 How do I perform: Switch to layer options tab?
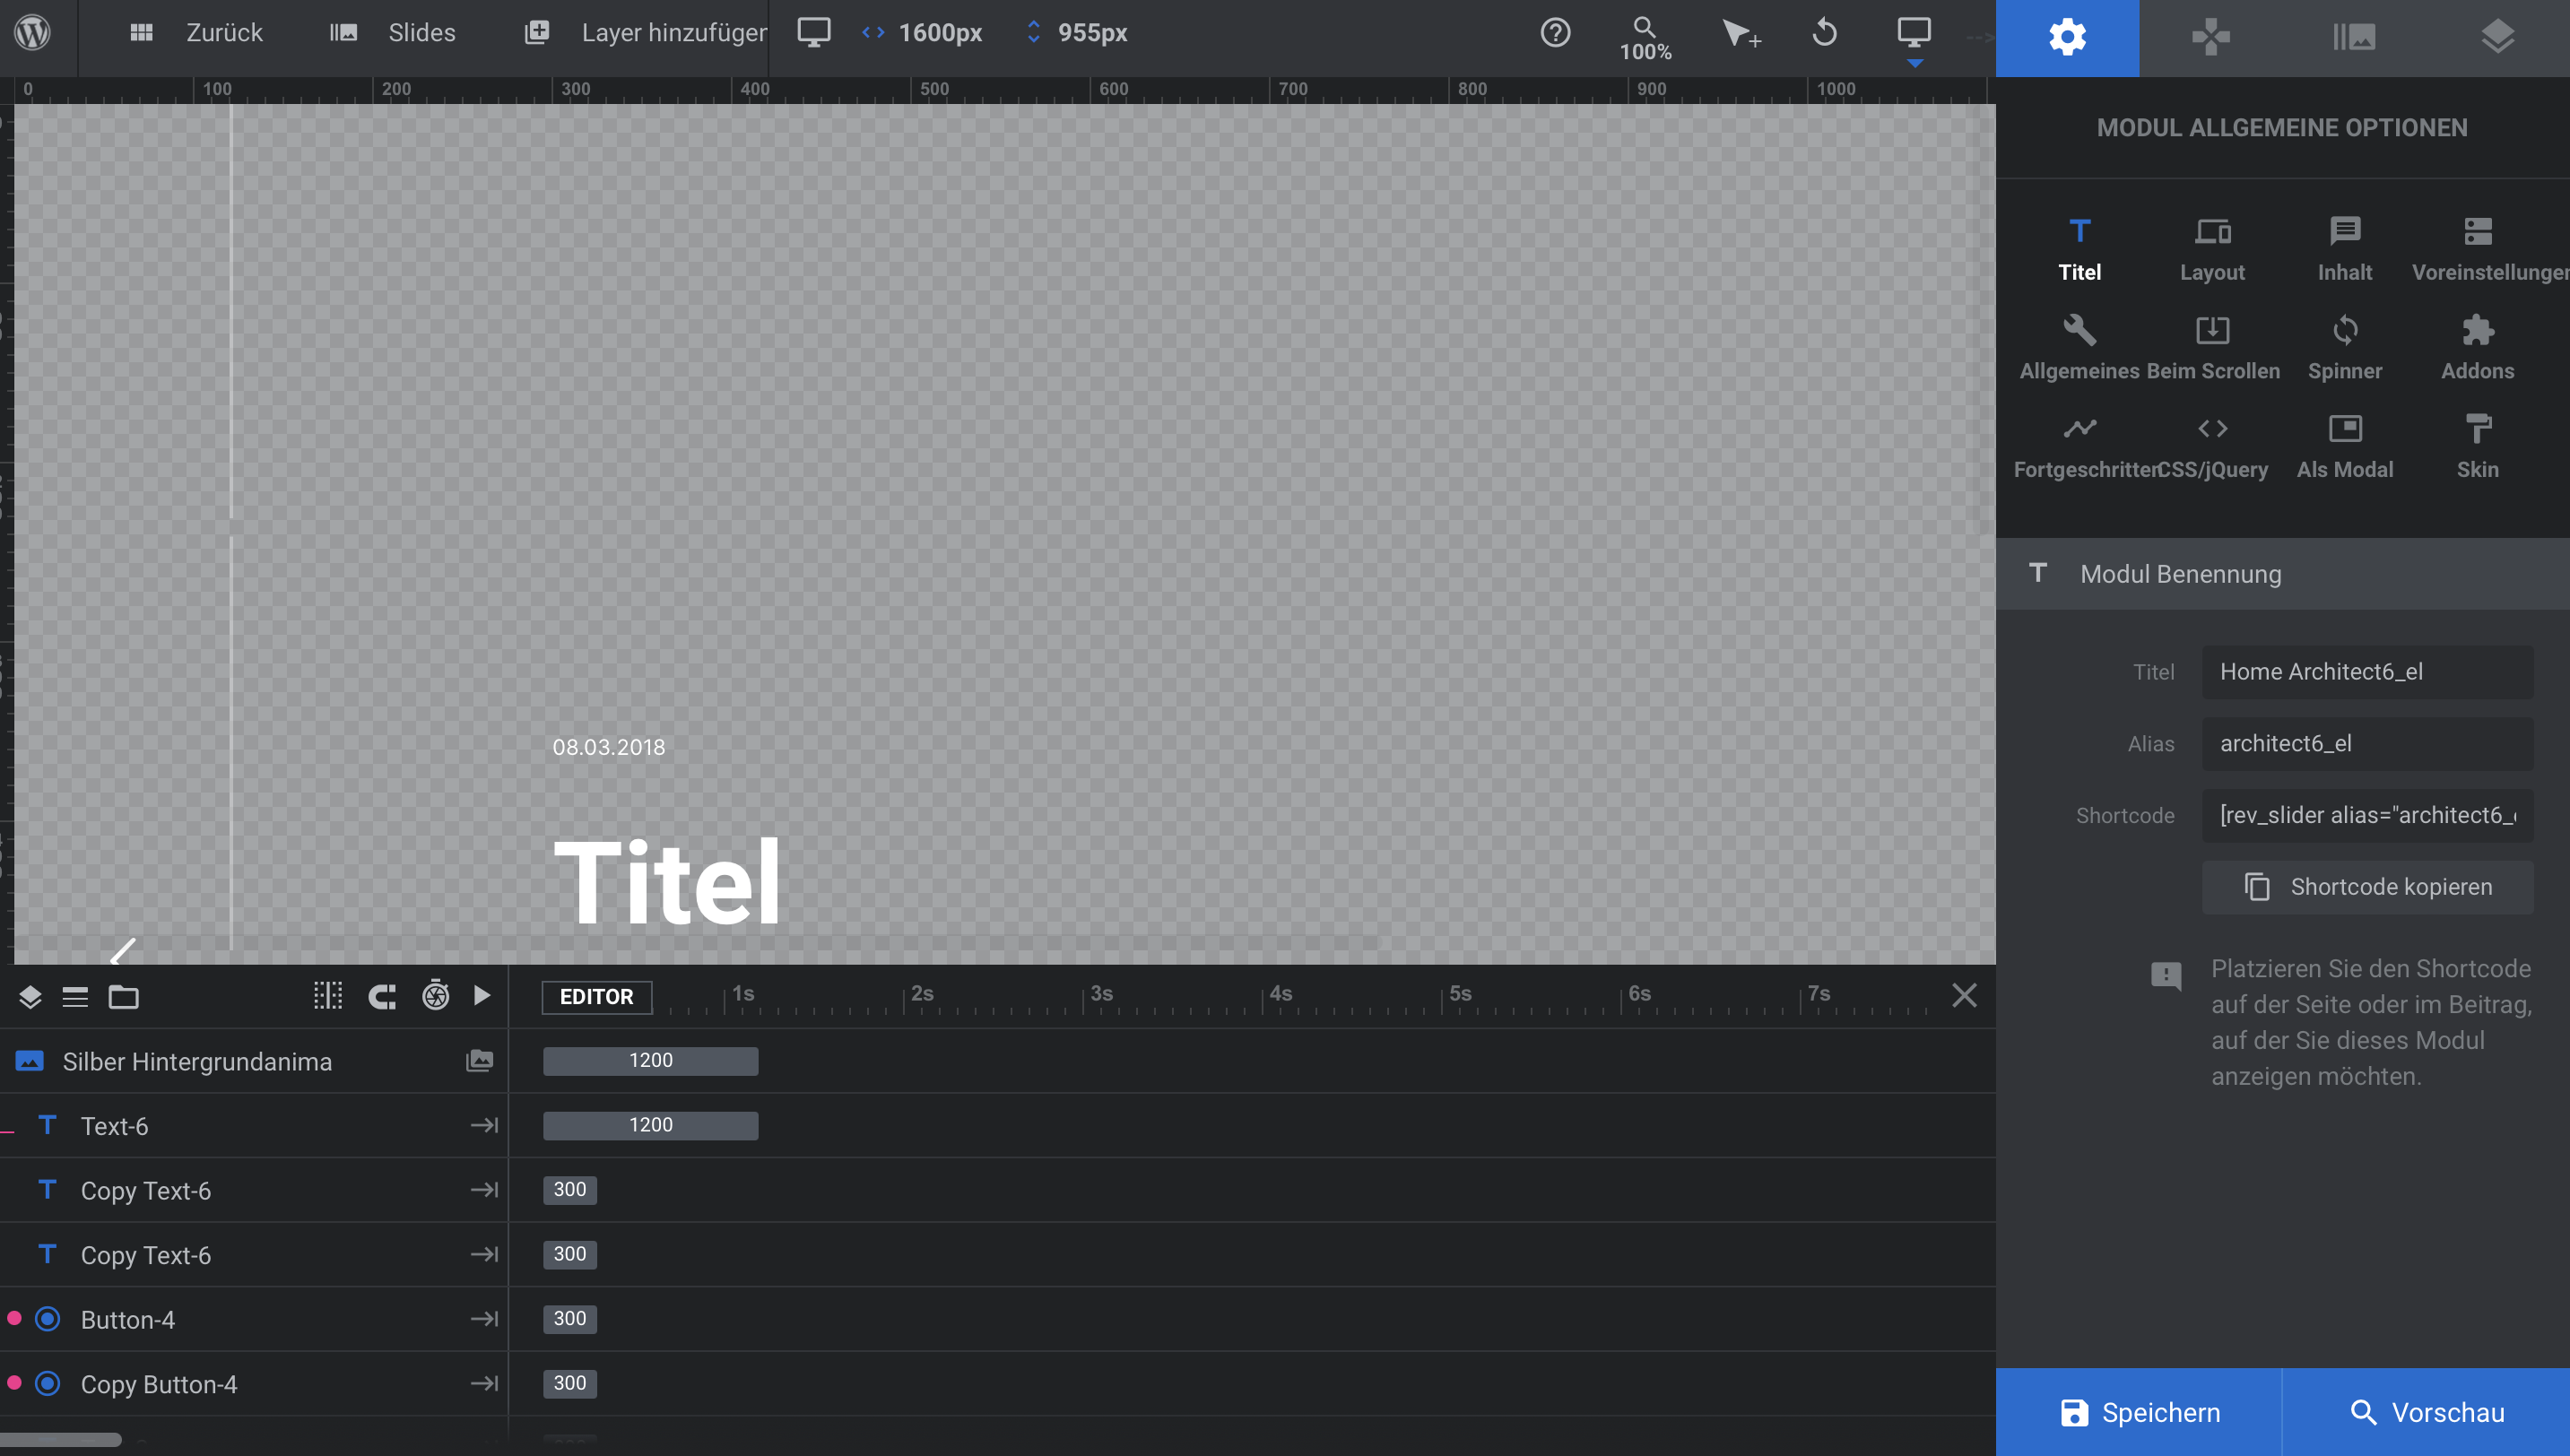[x=2498, y=38]
